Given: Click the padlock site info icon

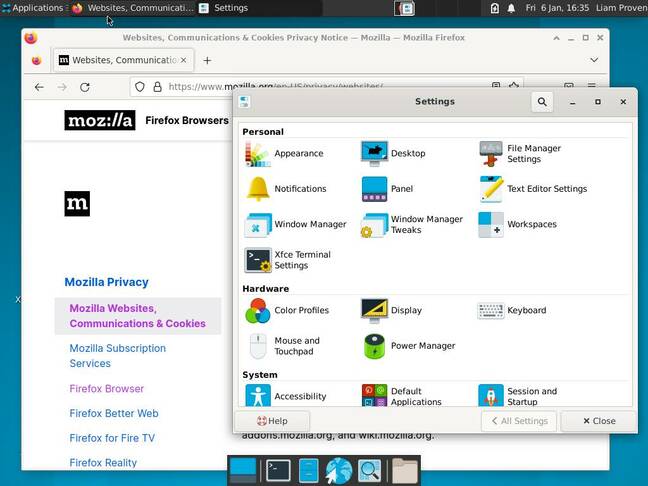Looking at the screenshot, I should click(x=157, y=87).
